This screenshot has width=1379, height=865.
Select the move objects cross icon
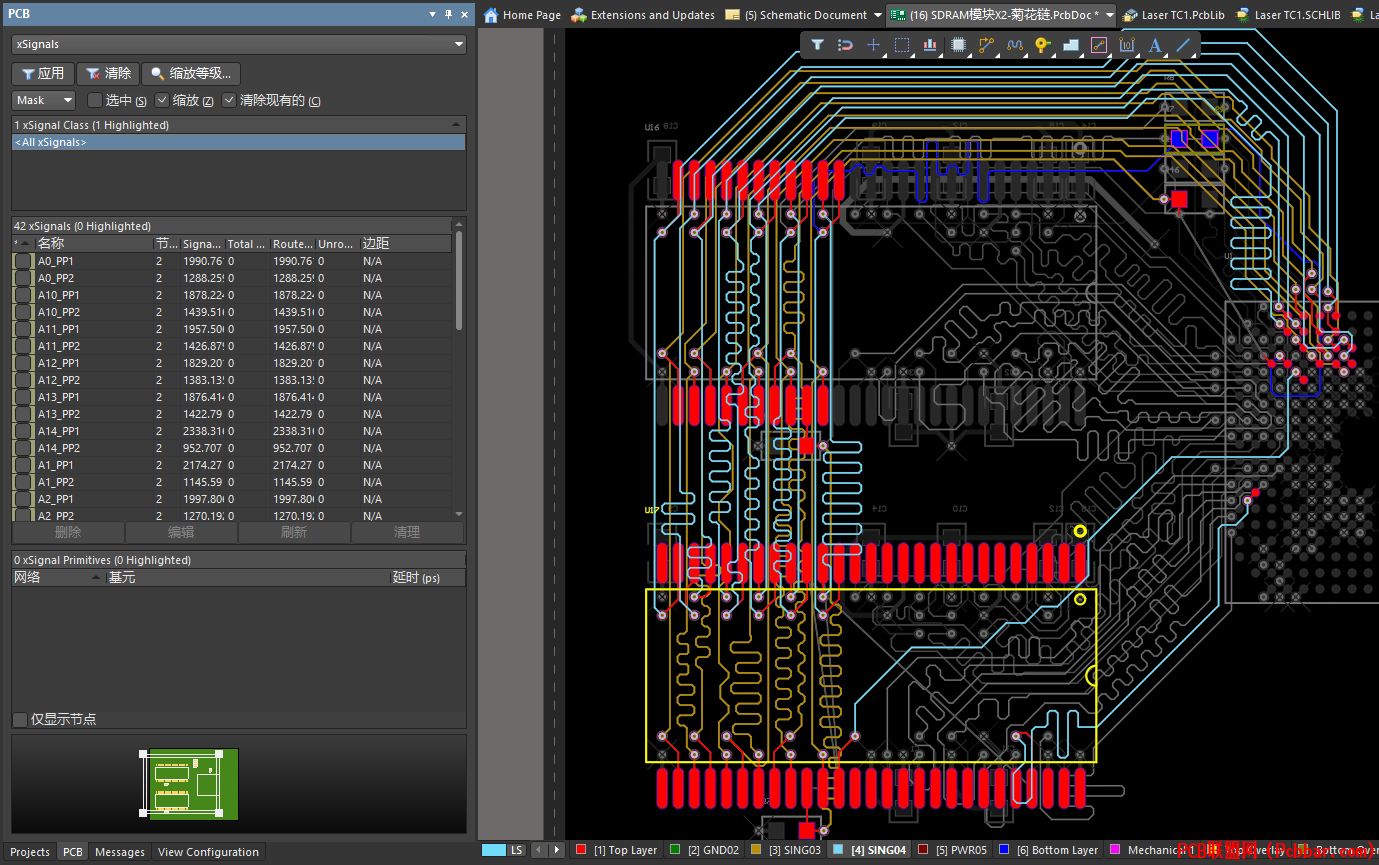click(873, 45)
